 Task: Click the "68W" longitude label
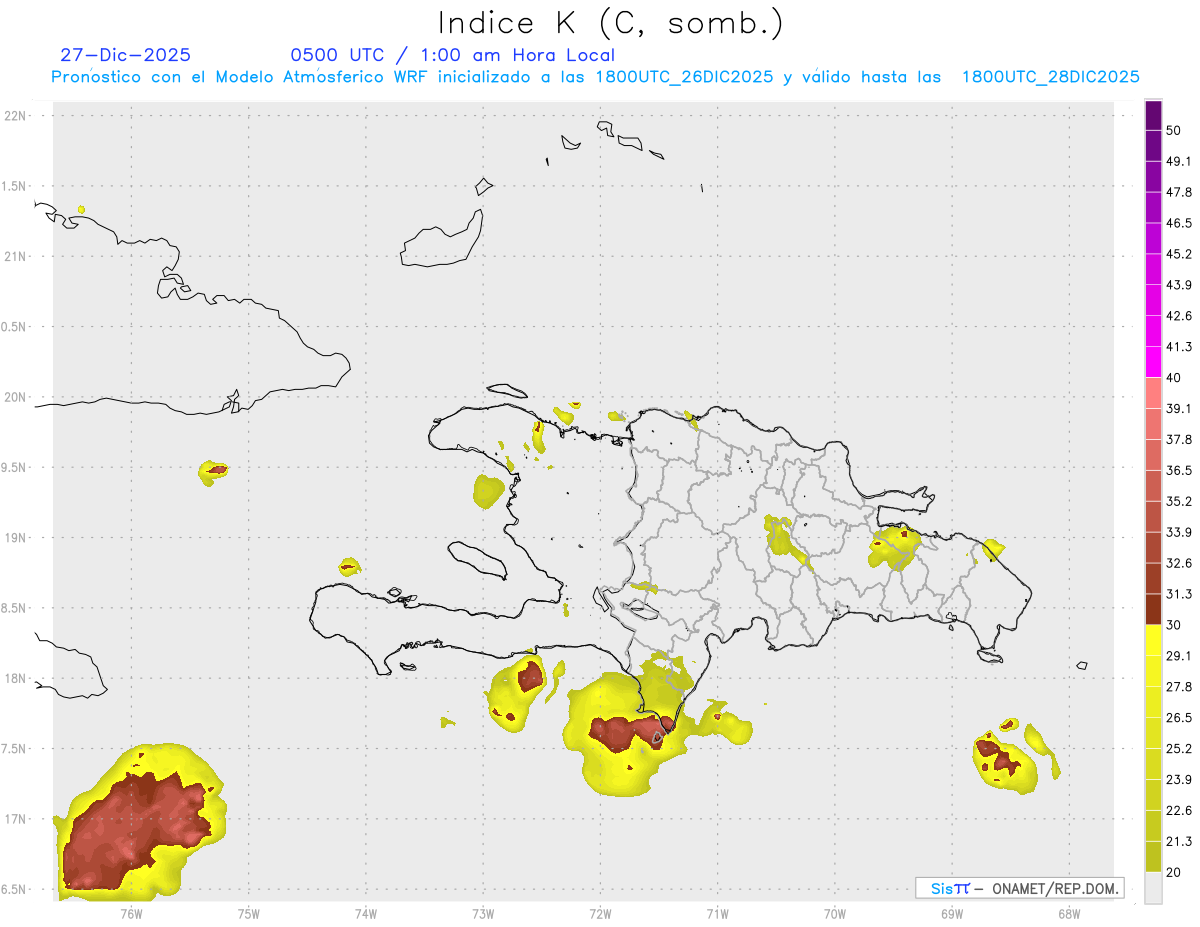pyautogui.click(x=1069, y=914)
